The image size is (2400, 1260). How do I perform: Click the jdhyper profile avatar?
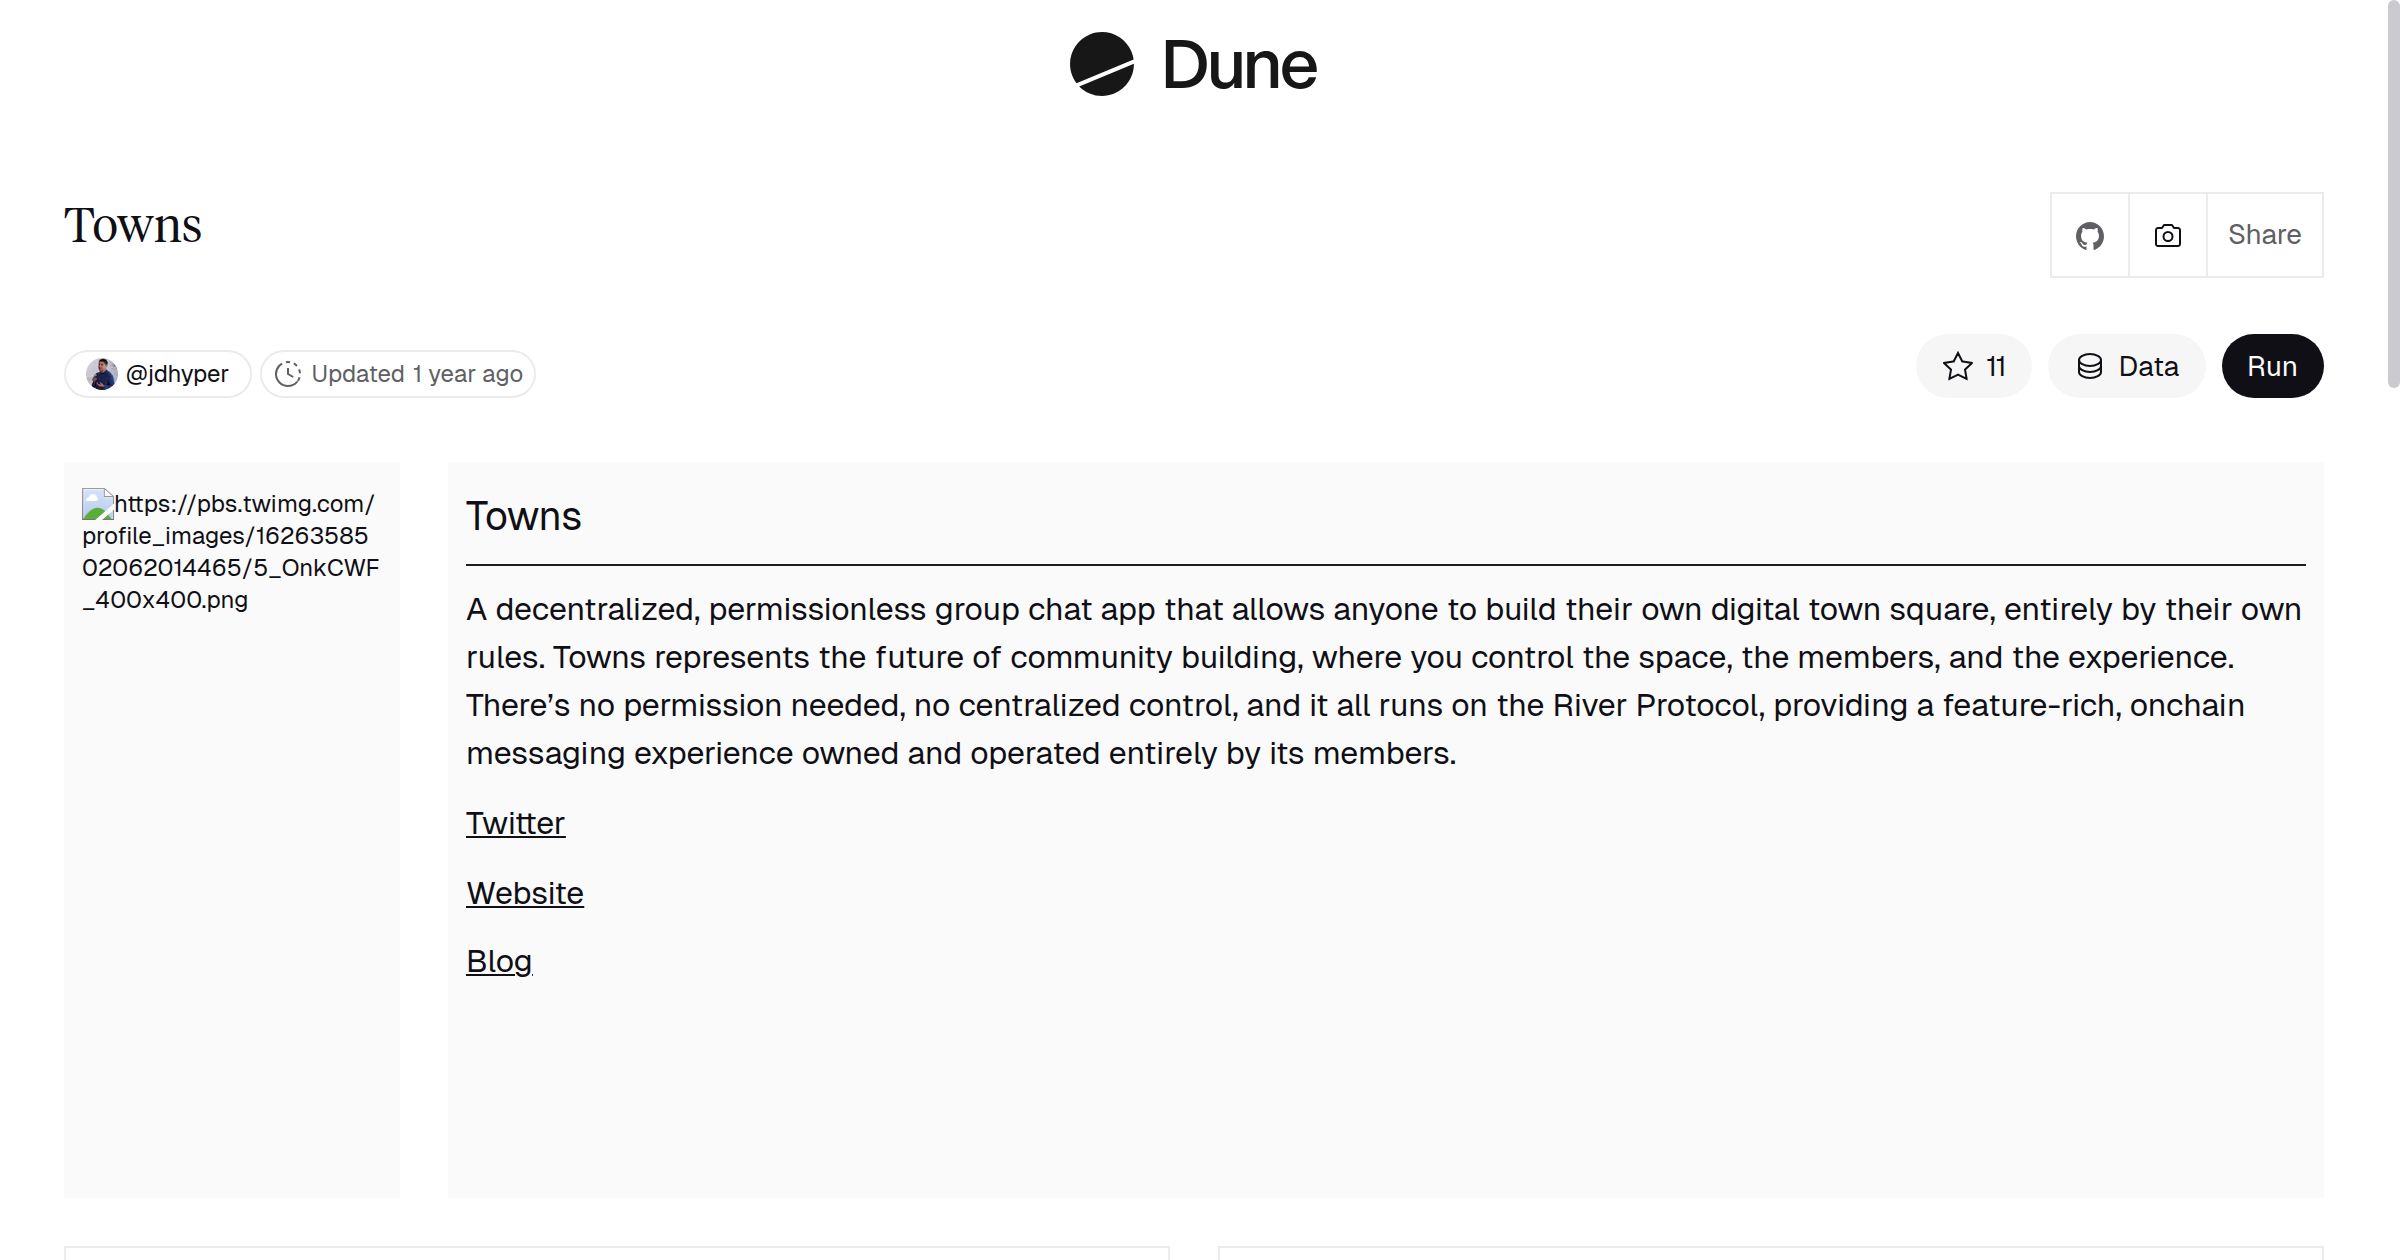point(101,374)
